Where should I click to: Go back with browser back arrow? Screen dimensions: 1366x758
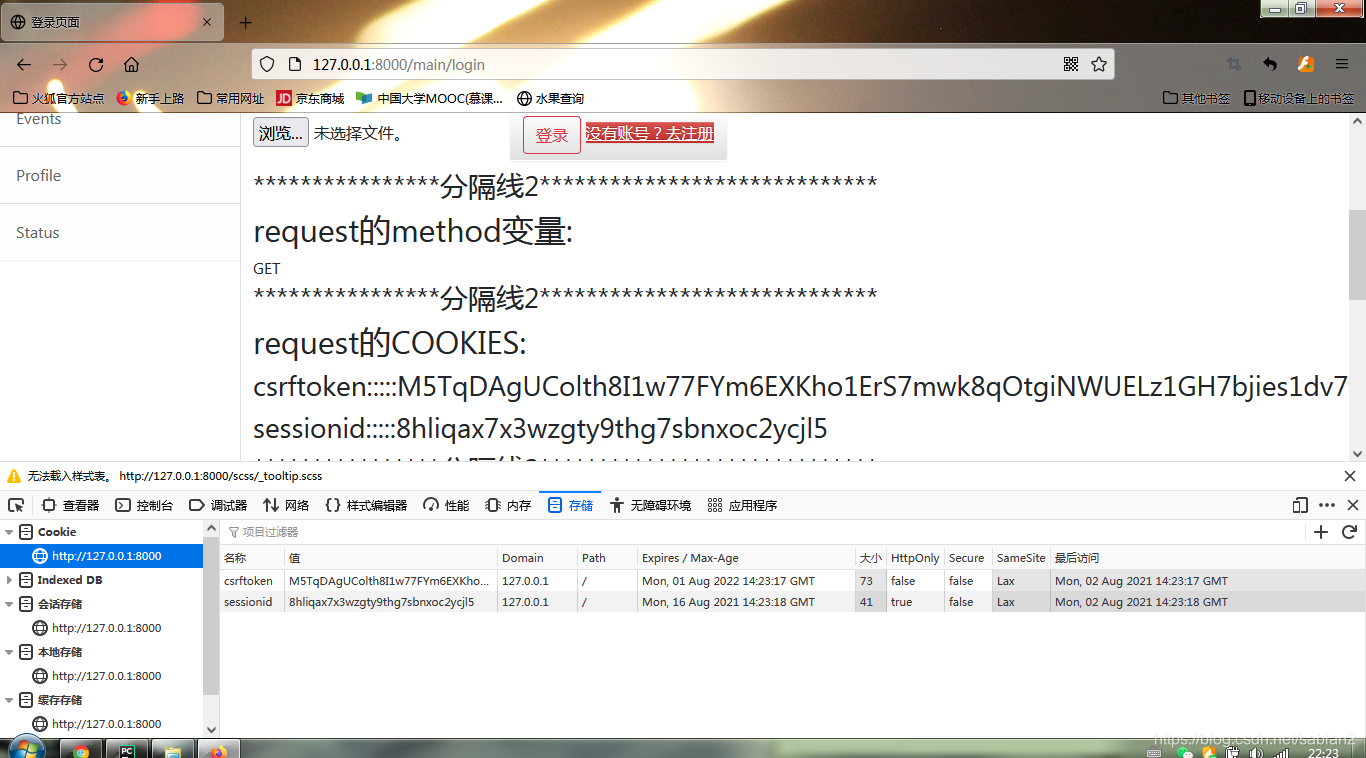tap(24, 64)
